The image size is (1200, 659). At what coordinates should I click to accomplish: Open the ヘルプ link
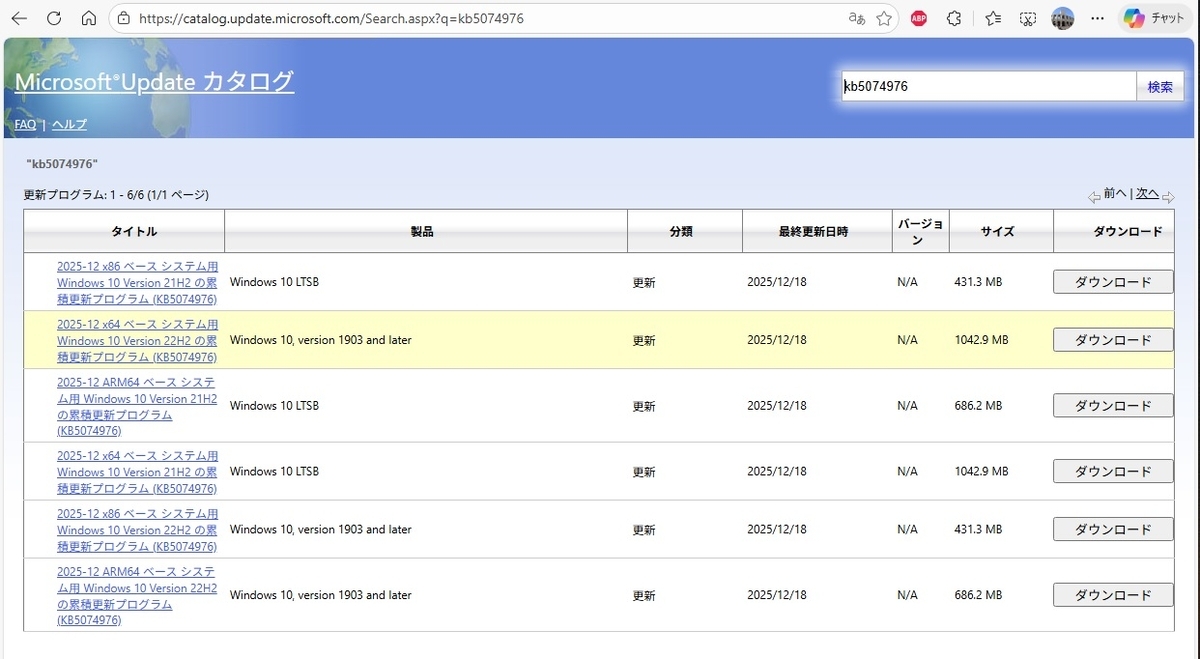click(x=69, y=124)
